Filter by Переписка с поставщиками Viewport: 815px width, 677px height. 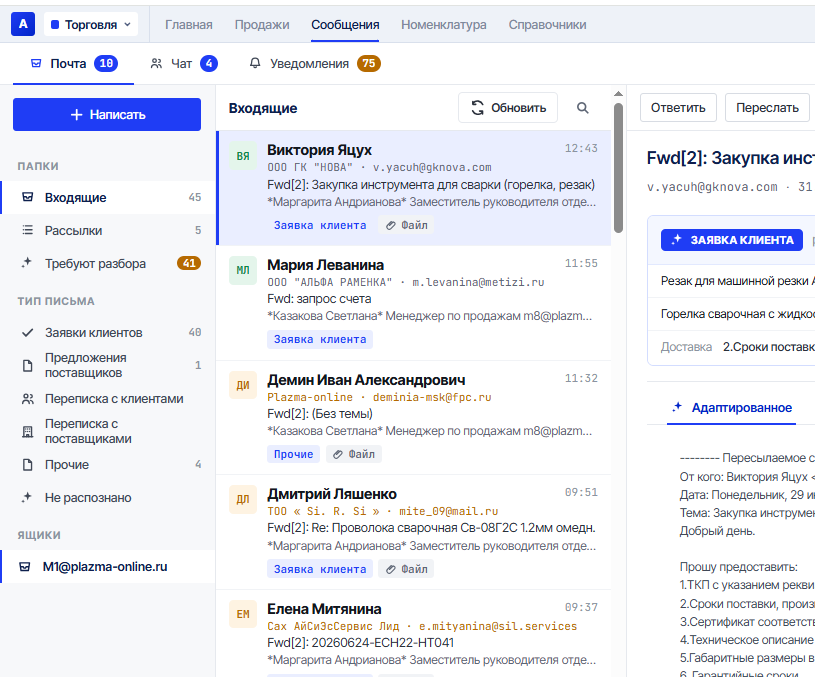point(108,432)
